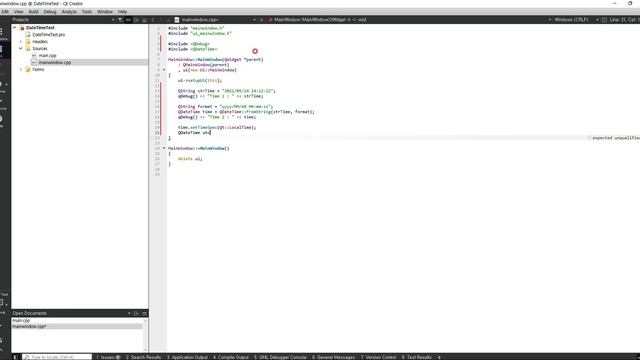Close the Open Documents panel
Viewport: 640px width, 360px height.
click(144, 313)
